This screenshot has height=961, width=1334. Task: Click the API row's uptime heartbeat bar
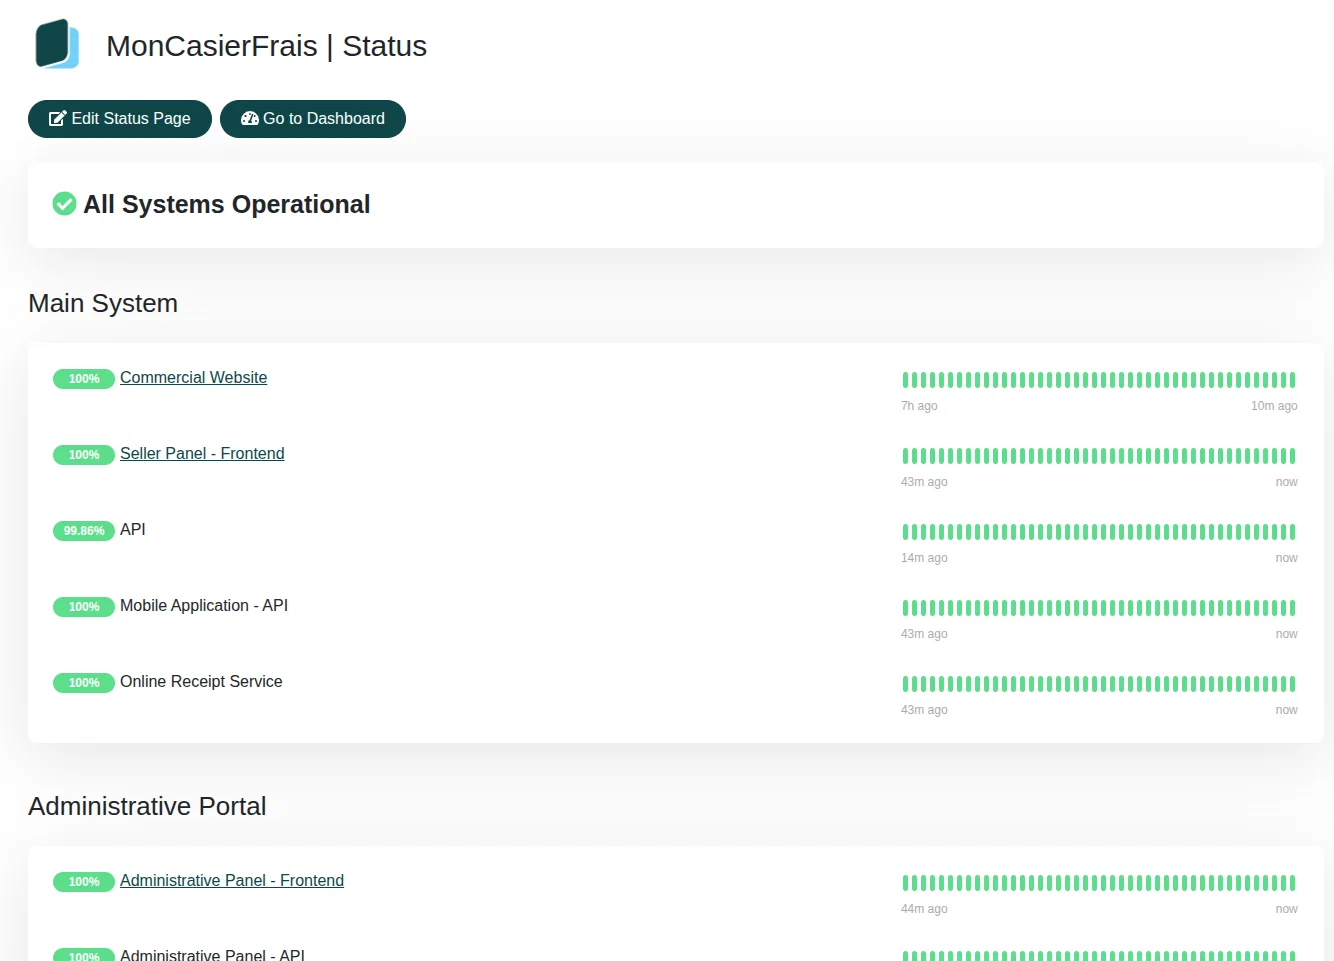point(1099,532)
